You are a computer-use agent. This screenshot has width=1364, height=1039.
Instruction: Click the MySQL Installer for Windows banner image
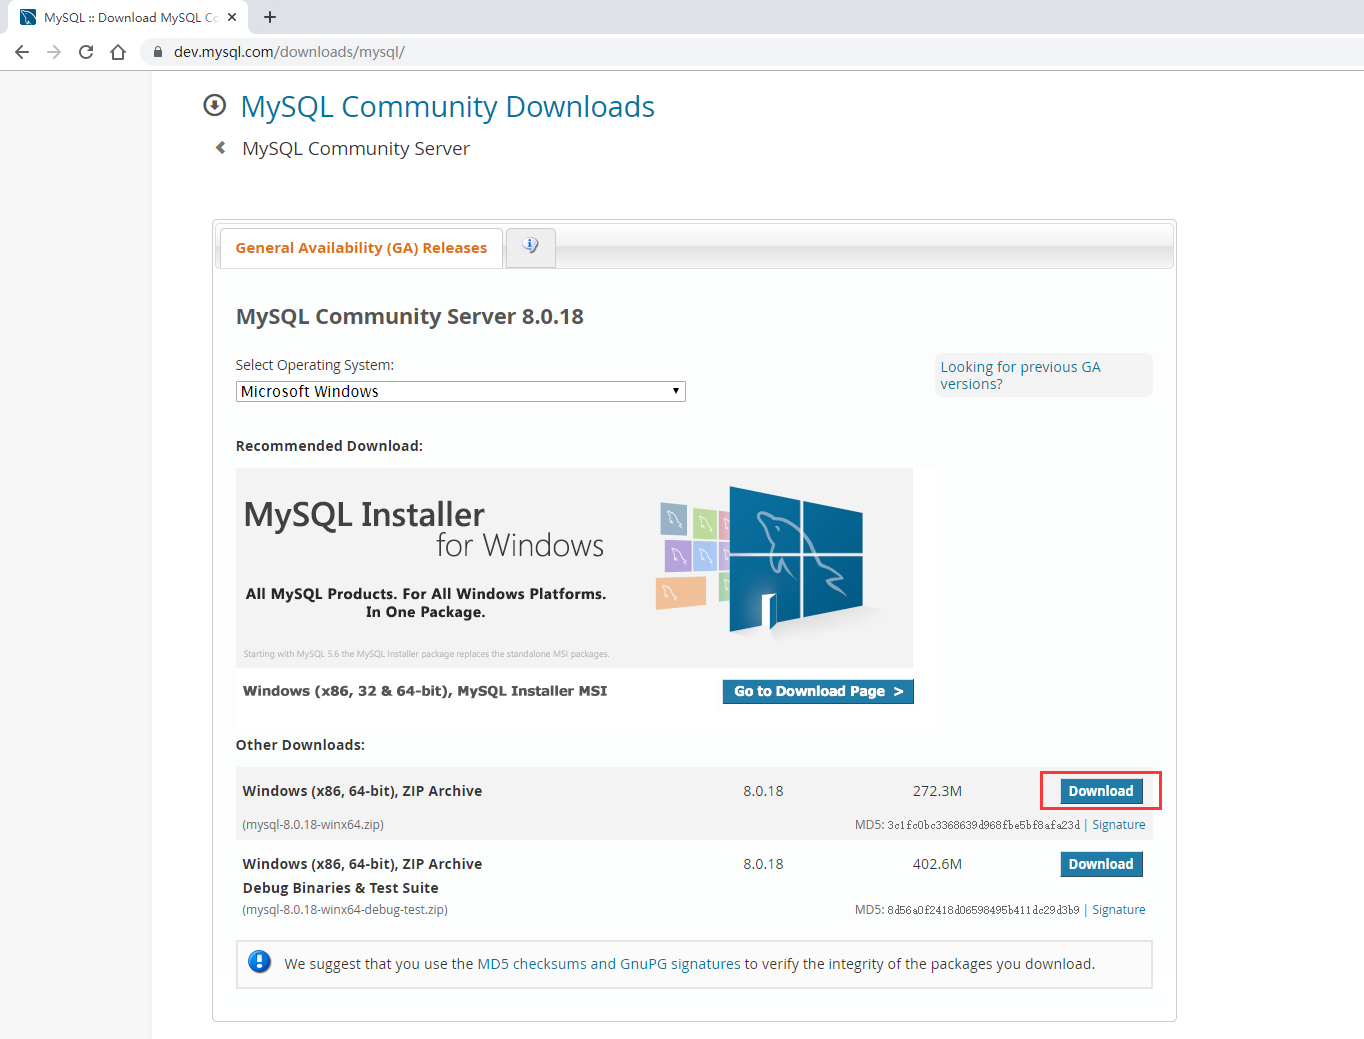click(574, 568)
